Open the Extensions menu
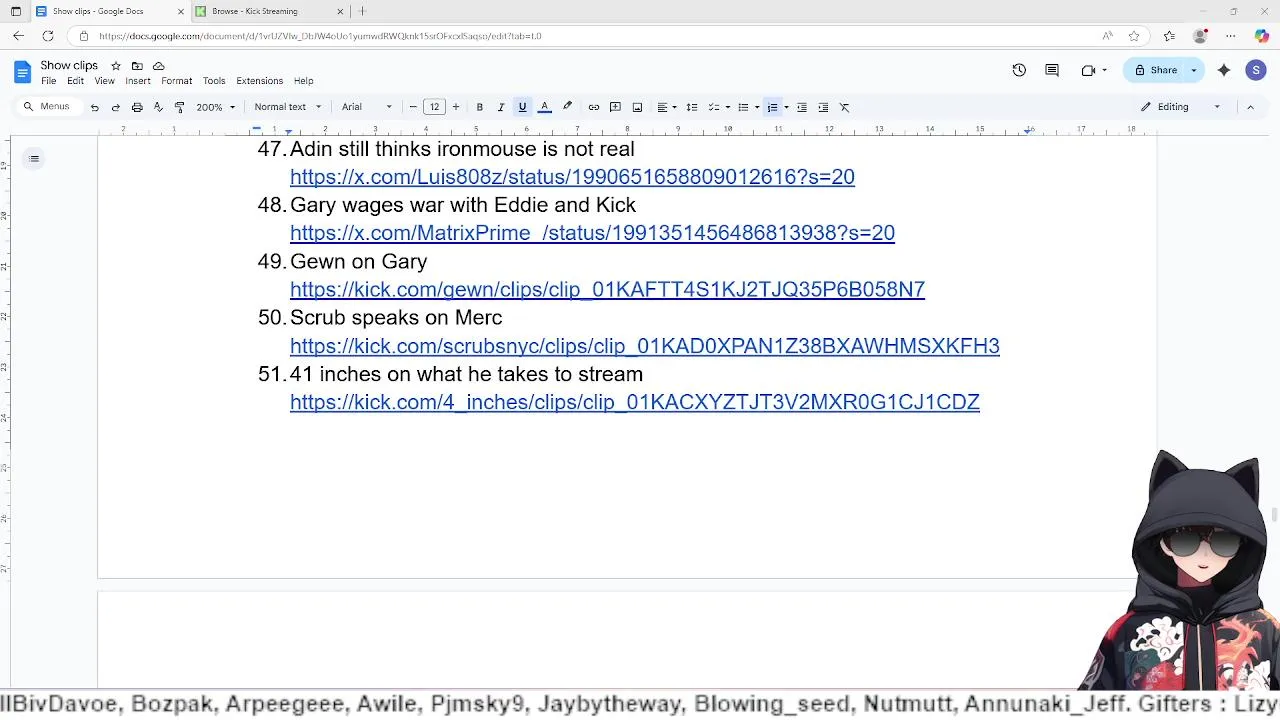Viewport: 1280px width, 720px height. [259, 81]
